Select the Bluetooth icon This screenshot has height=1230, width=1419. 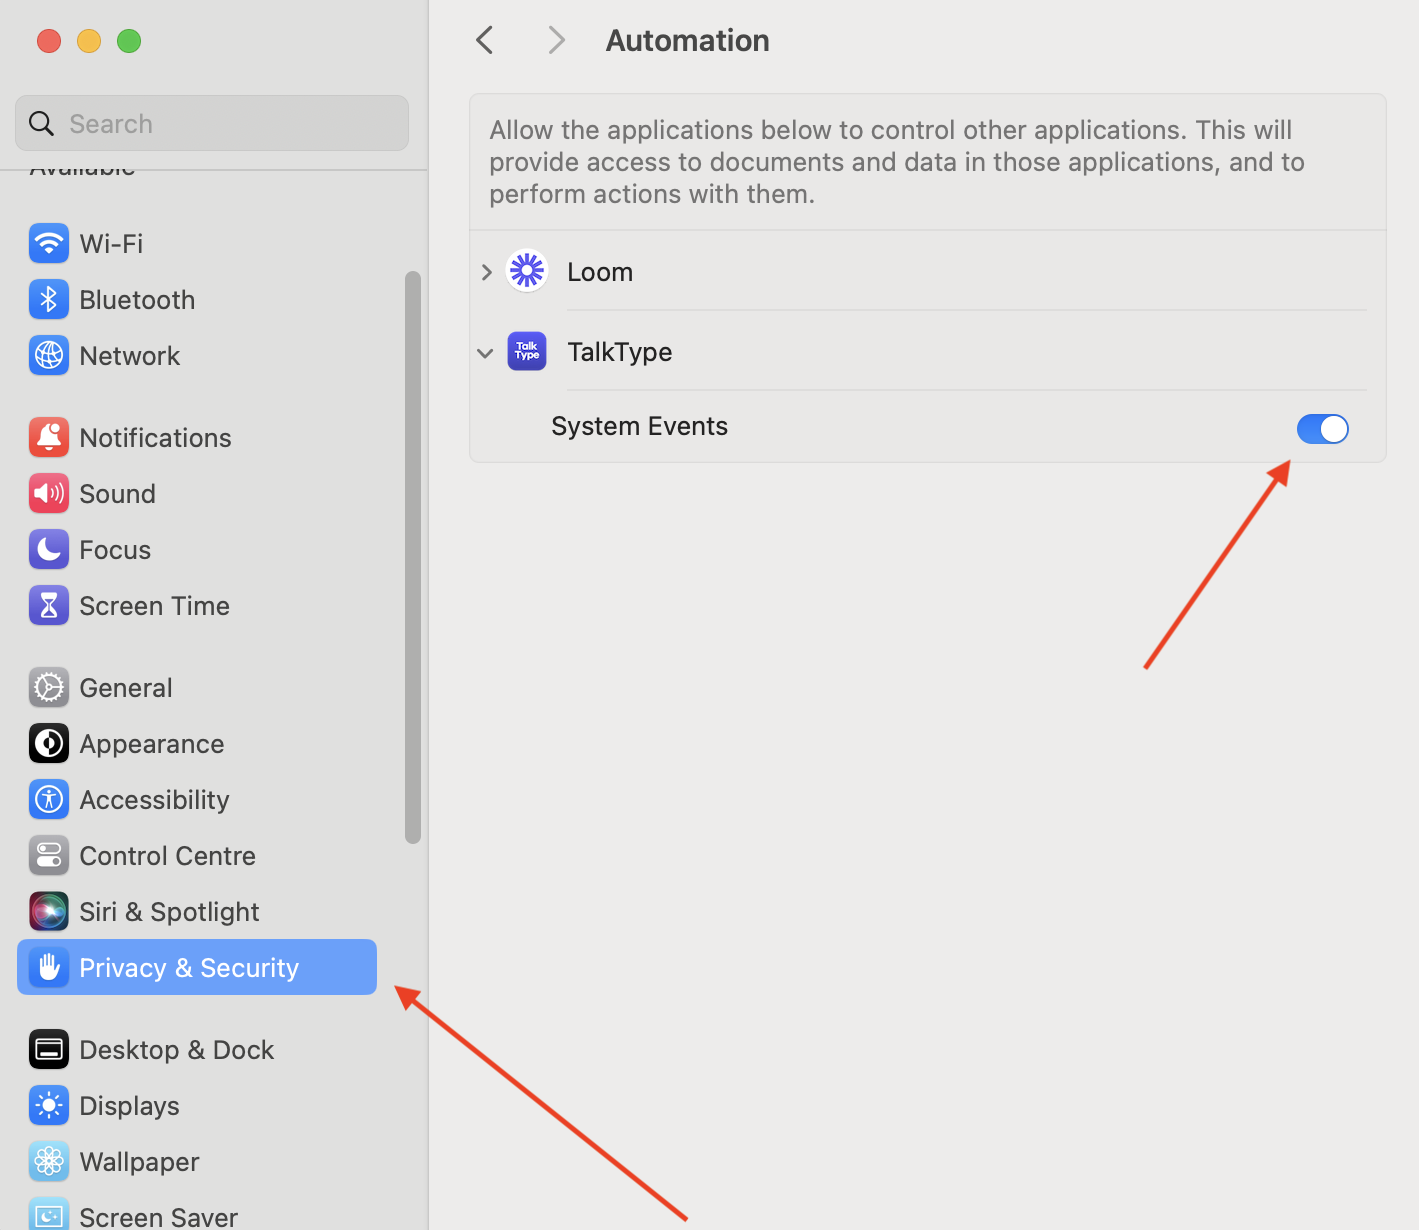(x=49, y=299)
